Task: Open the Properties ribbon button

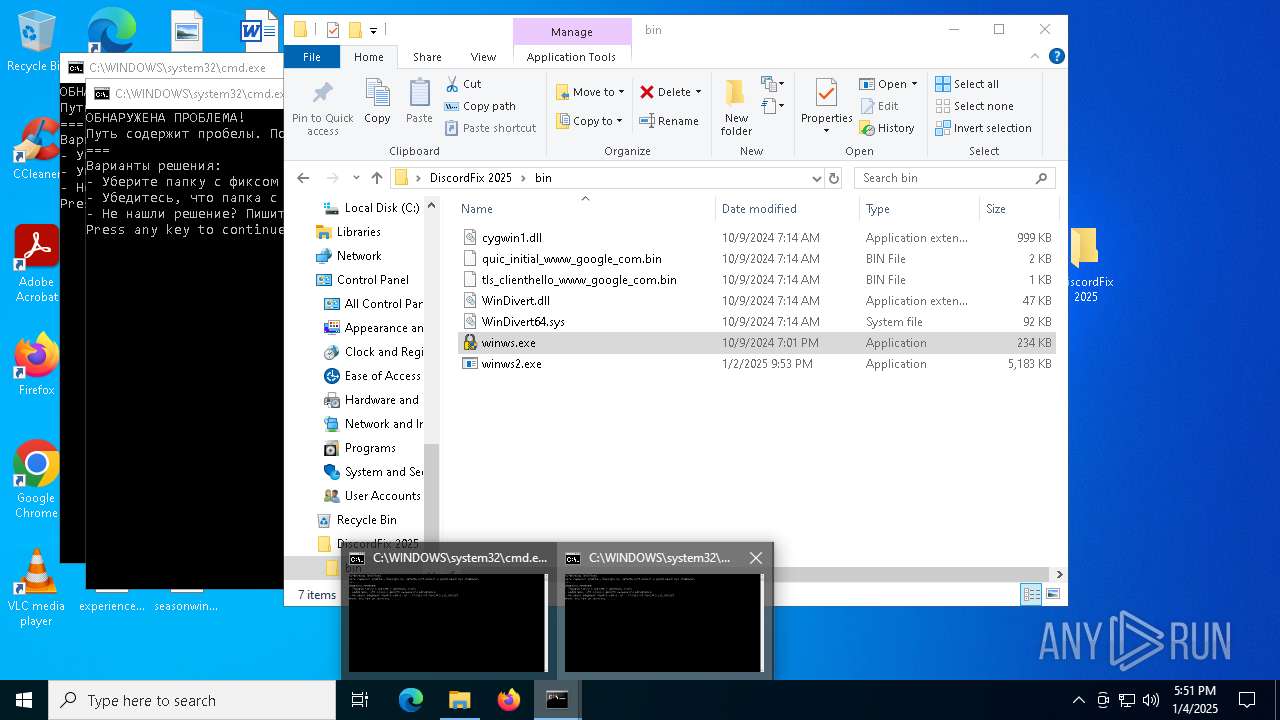Action: click(x=826, y=107)
